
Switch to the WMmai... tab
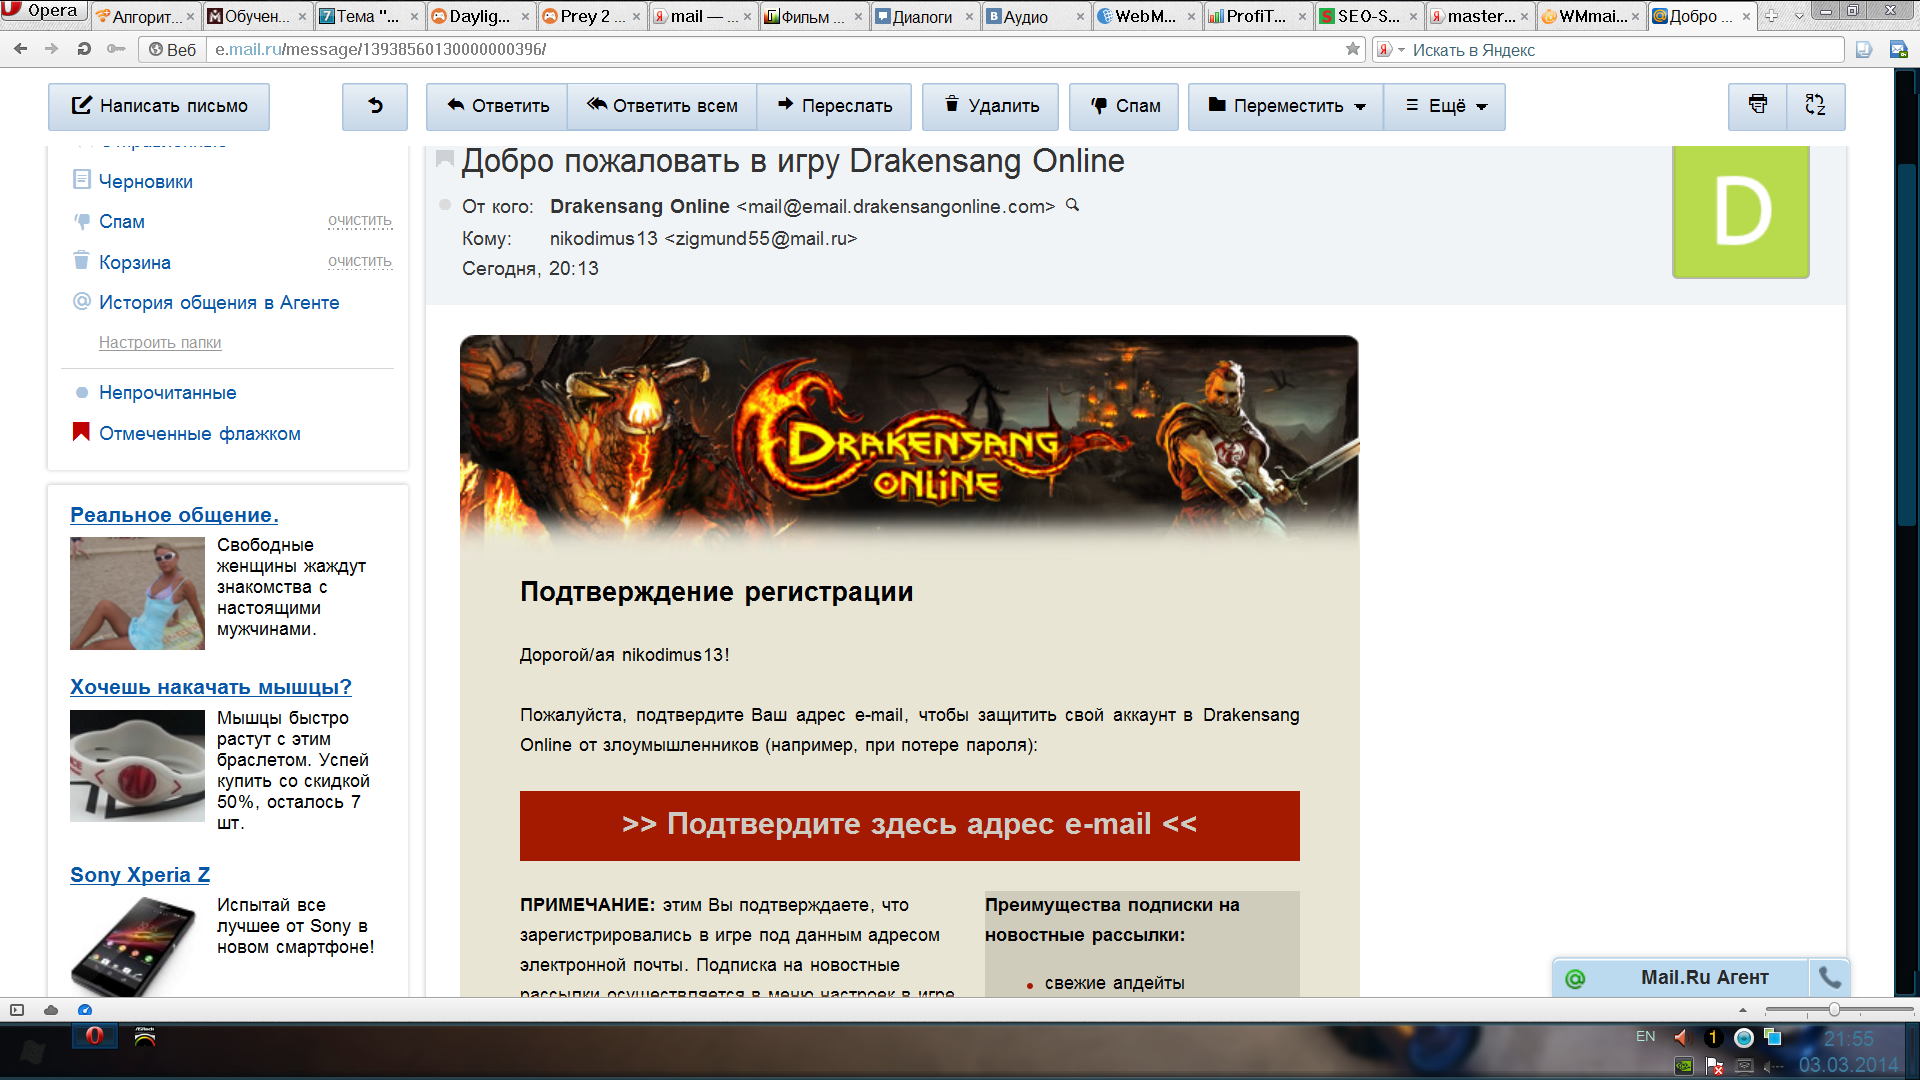point(1590,16)
